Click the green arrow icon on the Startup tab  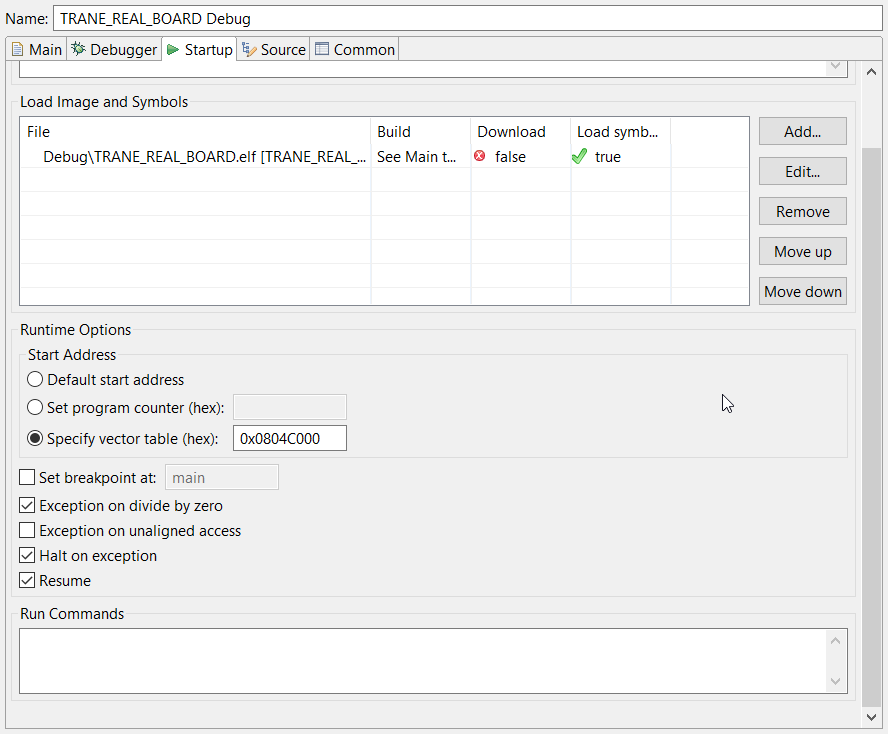click(x=171, y=48)
